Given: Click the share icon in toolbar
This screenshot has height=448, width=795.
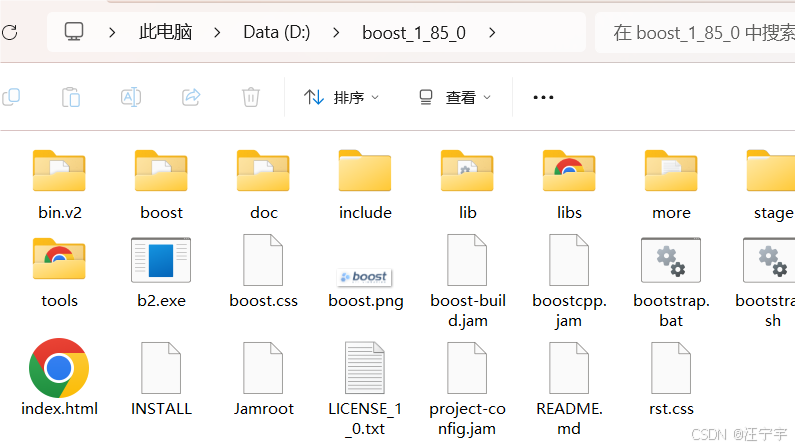Looking at the screenshot, I should 191,97.
